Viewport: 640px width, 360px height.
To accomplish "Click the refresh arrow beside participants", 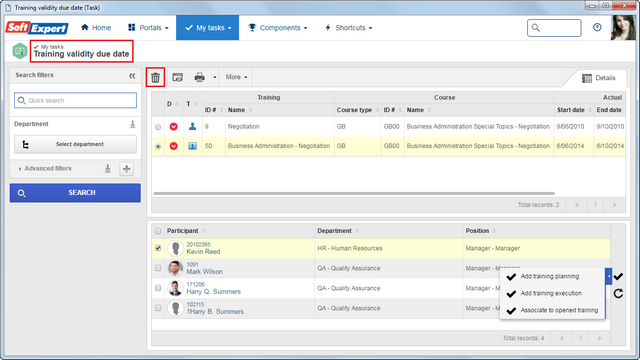I will (x=618, y=293).
